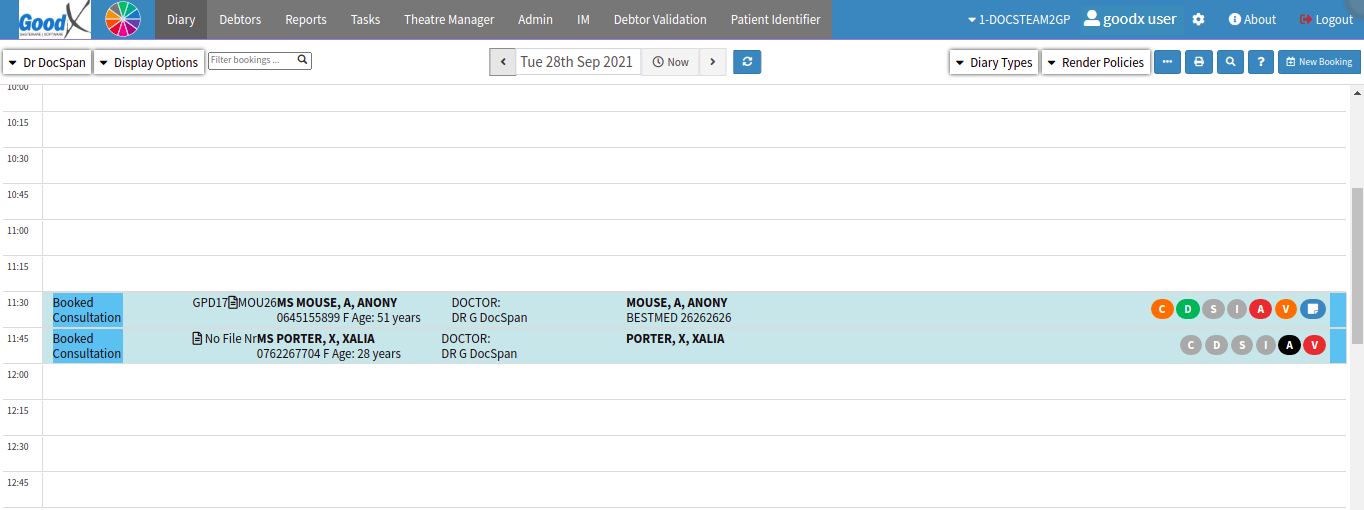Expand the Diary Types dropdown
The width and height of the screenshot is (1364, 510).
[994, 62]
